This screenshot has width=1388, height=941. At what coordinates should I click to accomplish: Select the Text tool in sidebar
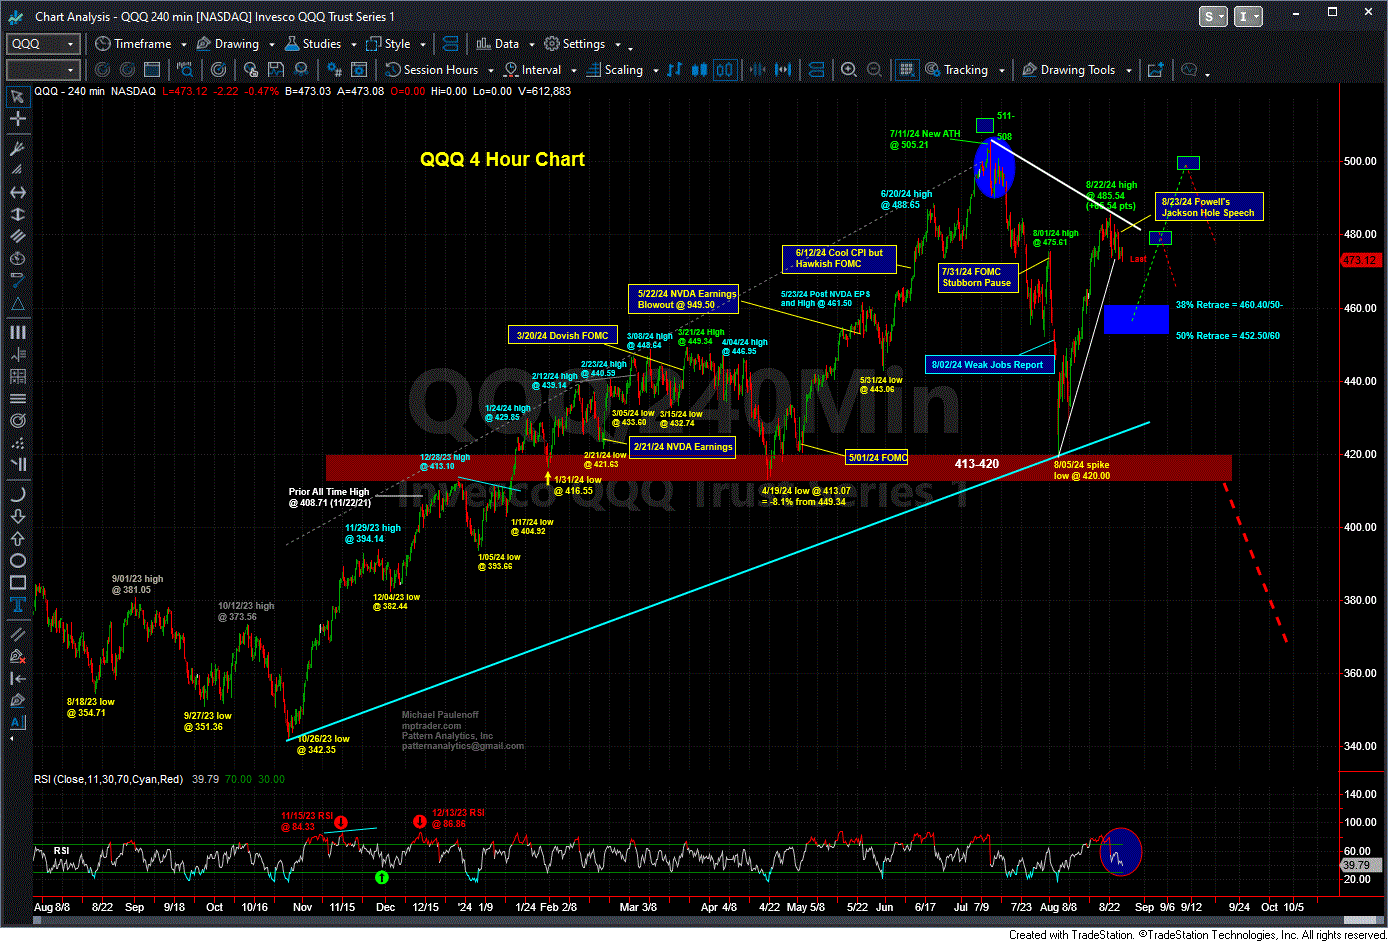(x=17, y=604)
